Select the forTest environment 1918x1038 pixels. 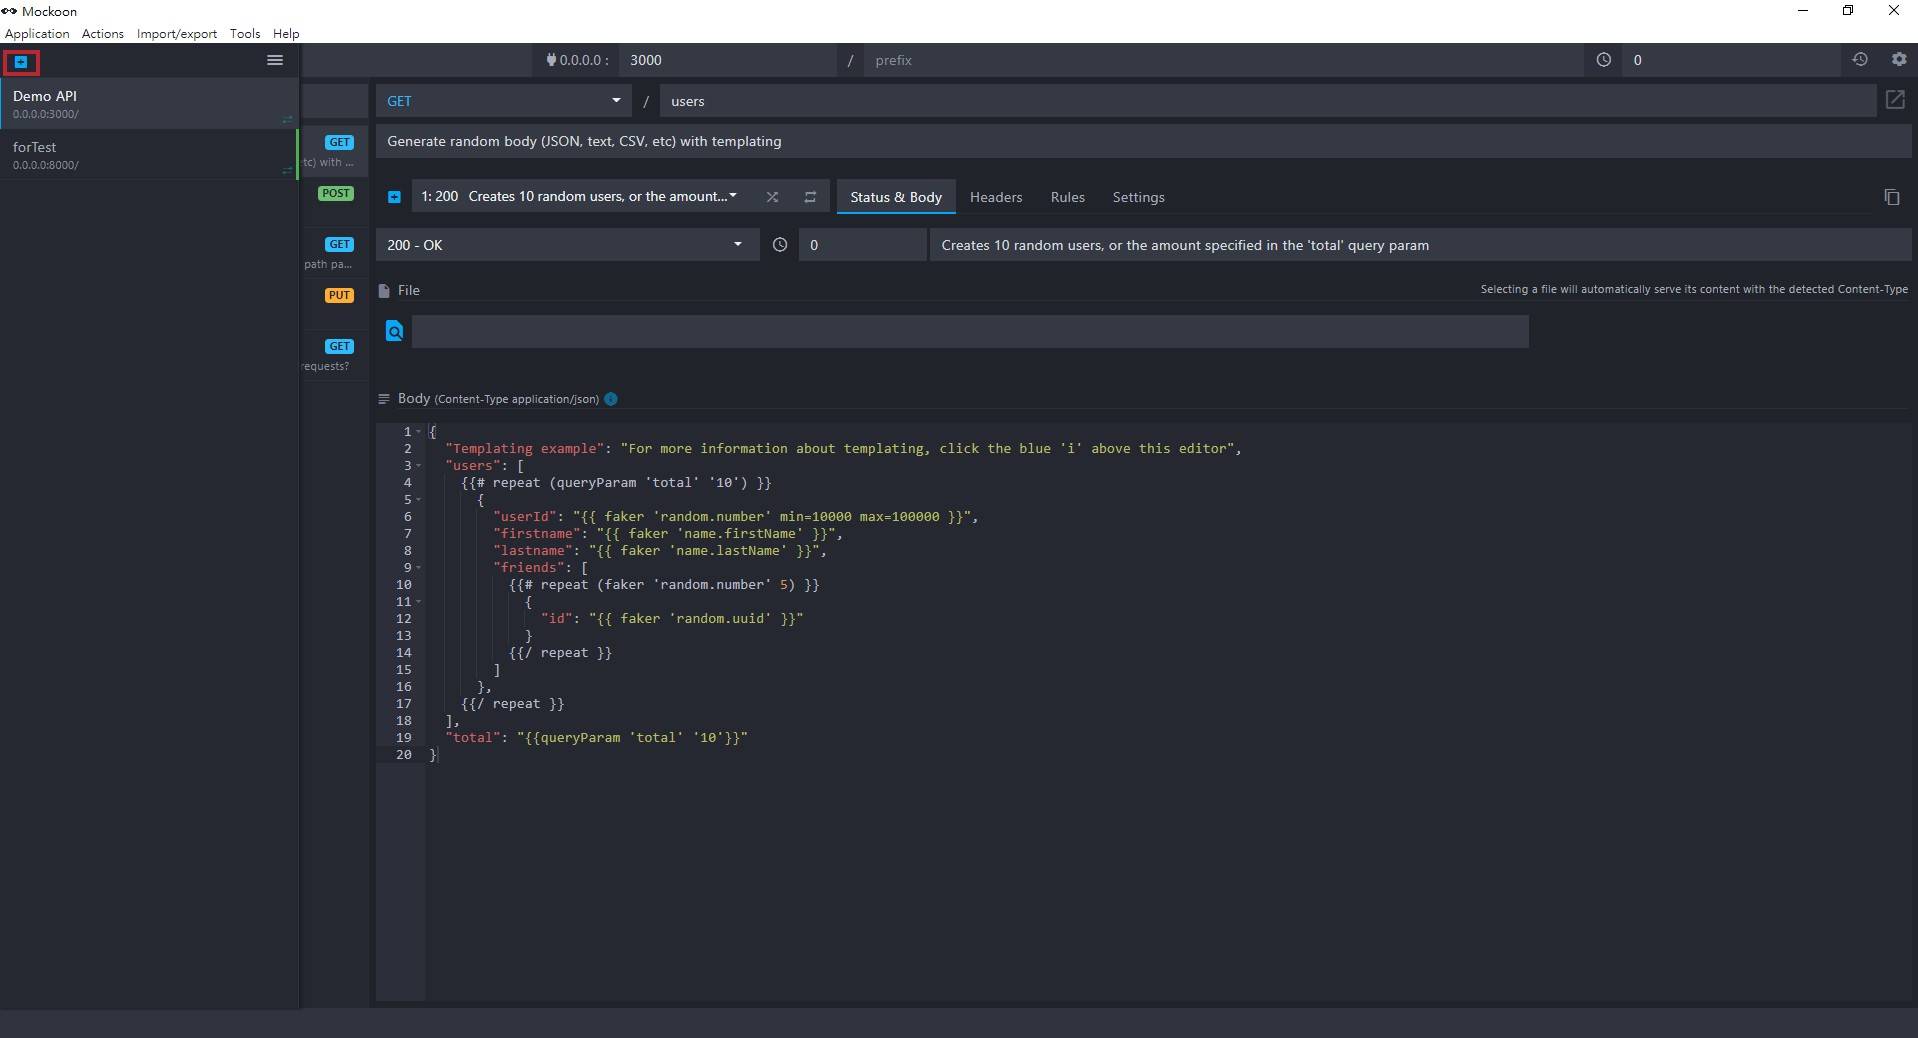(x=149, y=155)
